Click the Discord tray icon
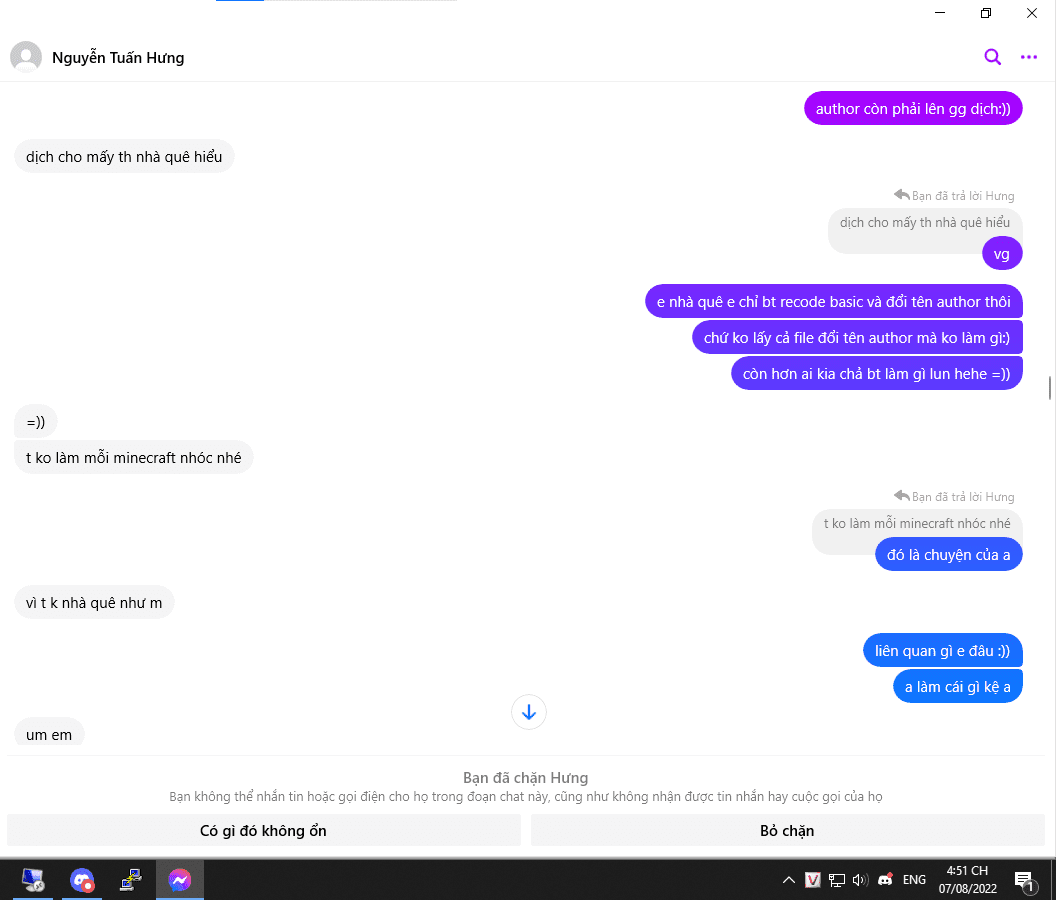The image size is (1056, 900). click(886, 880)
